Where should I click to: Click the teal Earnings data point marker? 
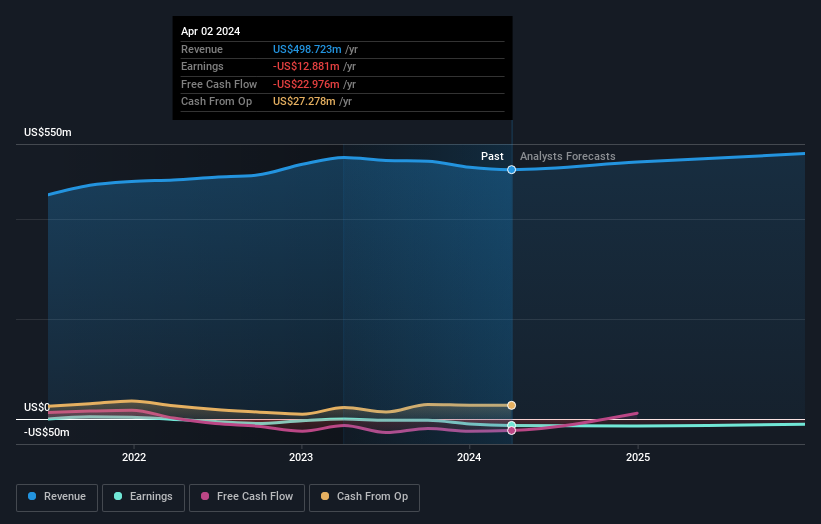(512, 425)
